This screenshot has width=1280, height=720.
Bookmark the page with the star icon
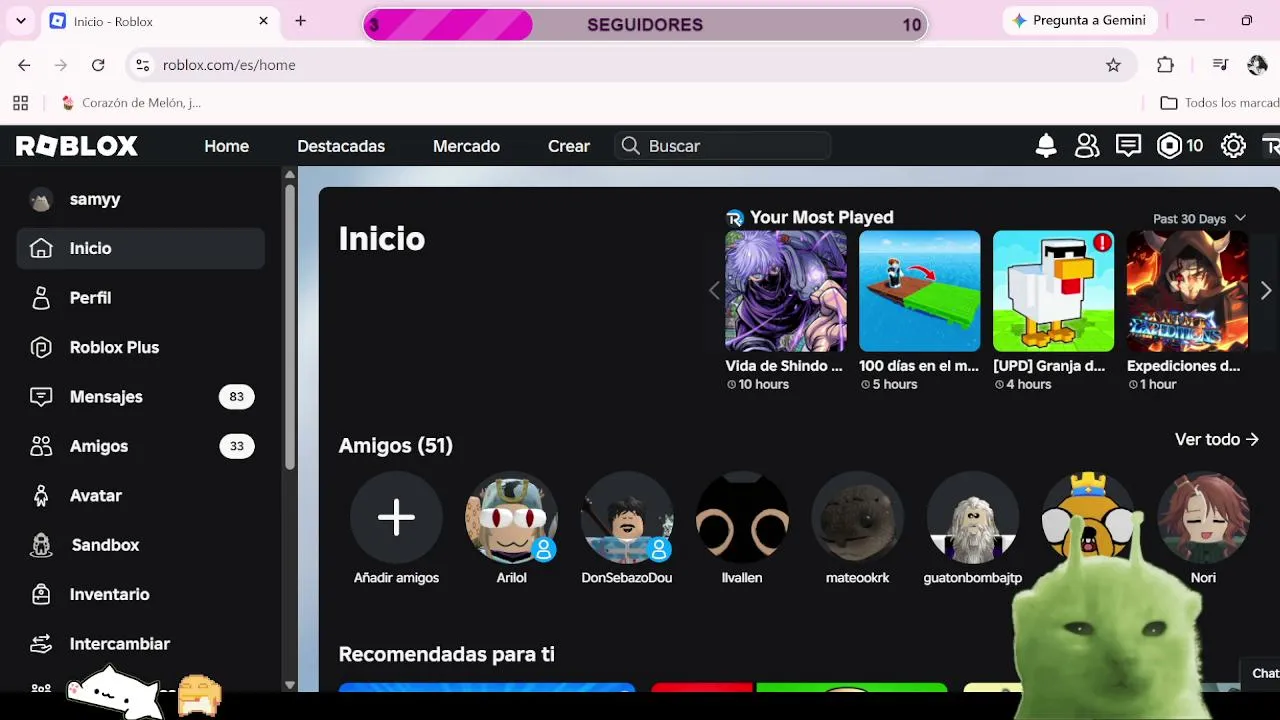point(1113,65)
